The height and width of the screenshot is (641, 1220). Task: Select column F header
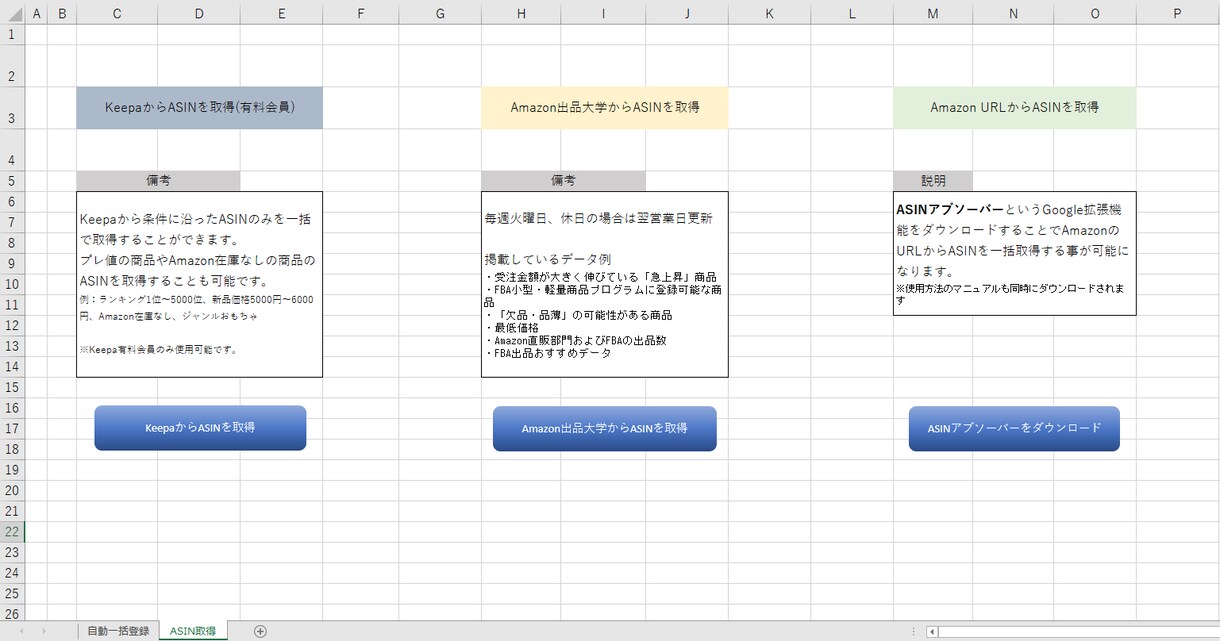click(x=360, y=12)
